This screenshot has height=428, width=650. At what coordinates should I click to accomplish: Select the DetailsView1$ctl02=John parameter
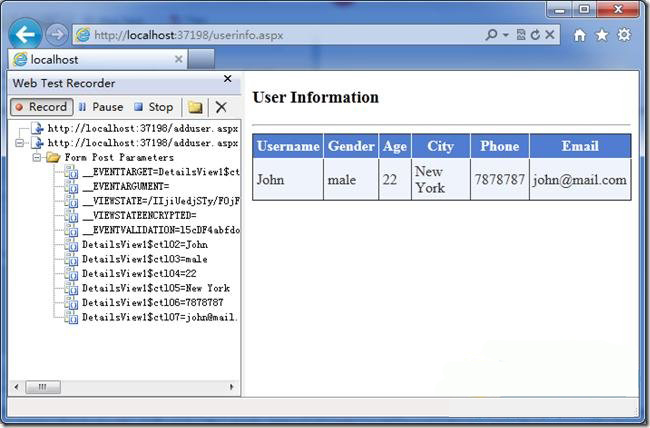tap(145, 244)
